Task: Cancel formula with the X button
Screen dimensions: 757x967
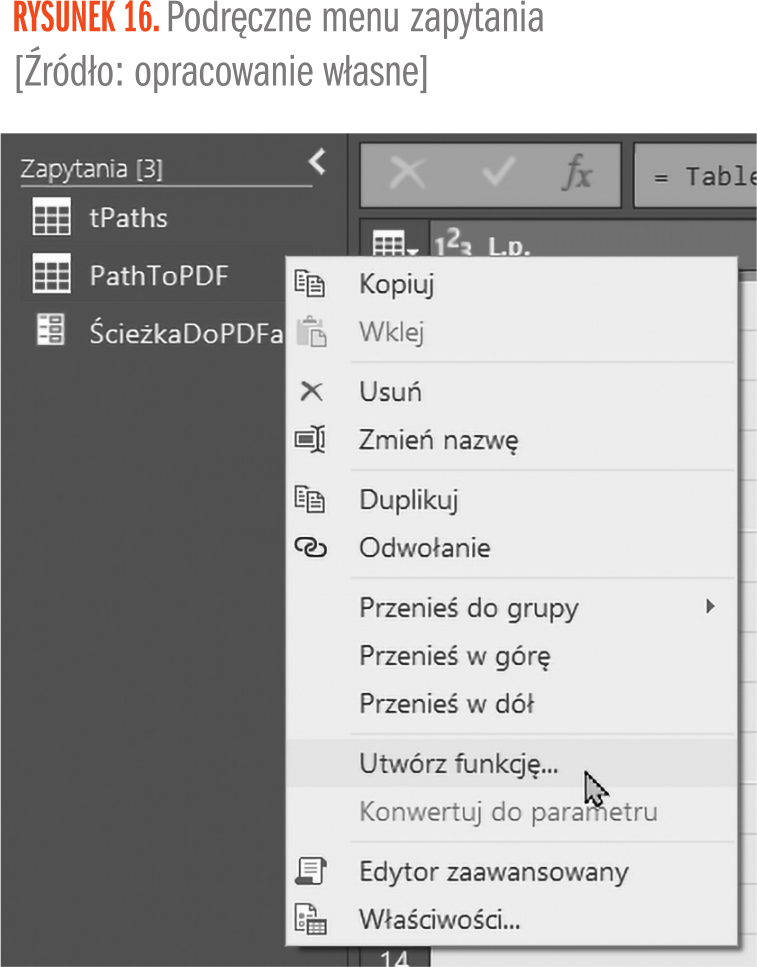Action: click(406, 176)
